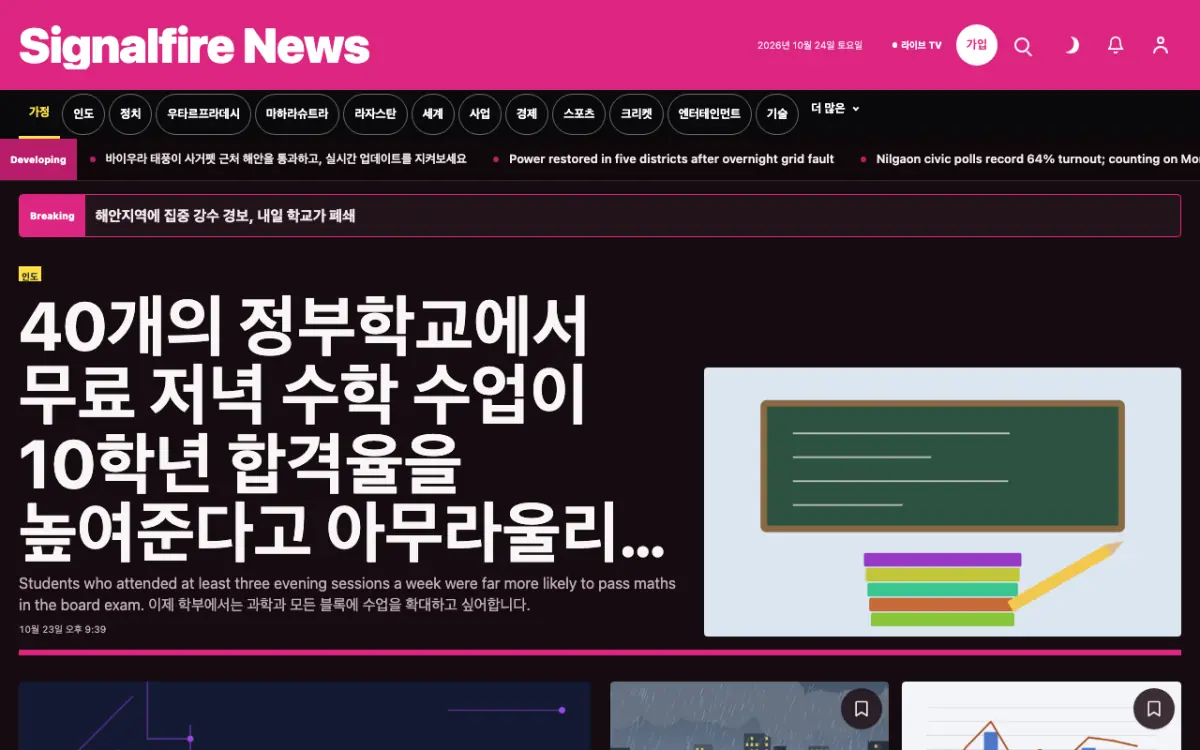Viewport: 1200px width, 750px height.
Task: Open the dark blue circuit article card
Action: [305, 716]
